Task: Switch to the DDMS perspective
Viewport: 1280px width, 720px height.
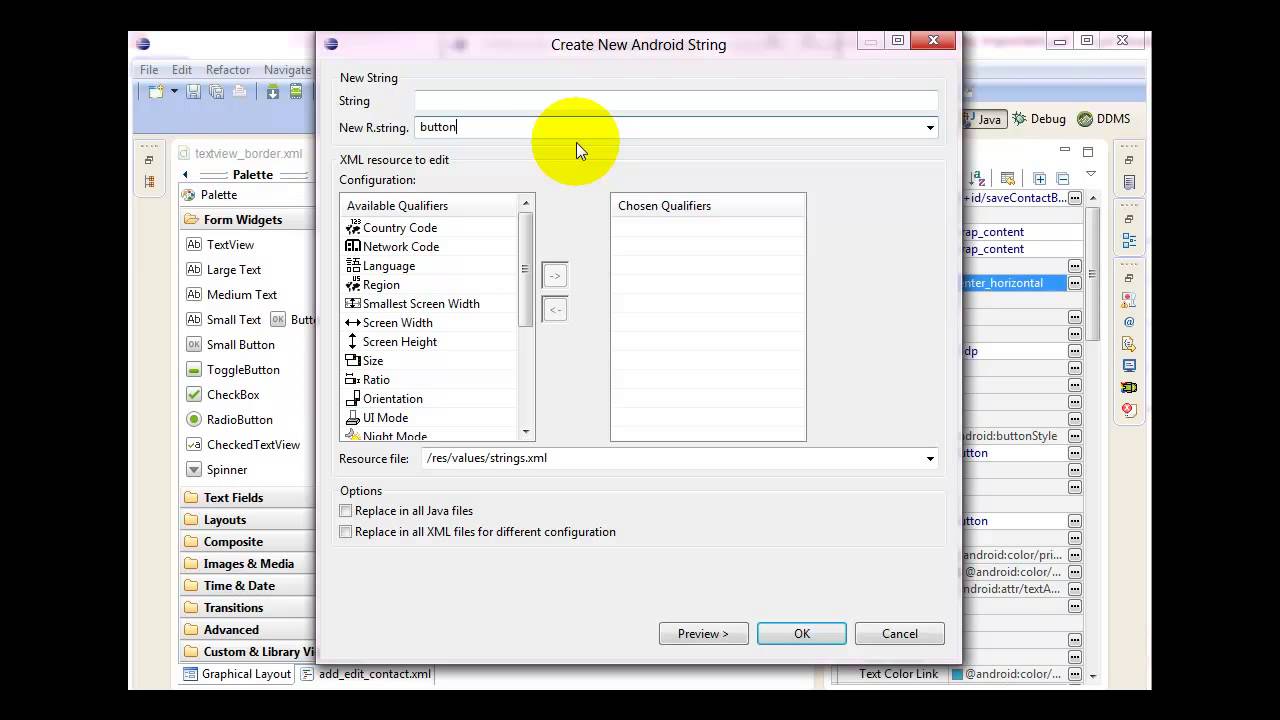Action: (1104, 119)
